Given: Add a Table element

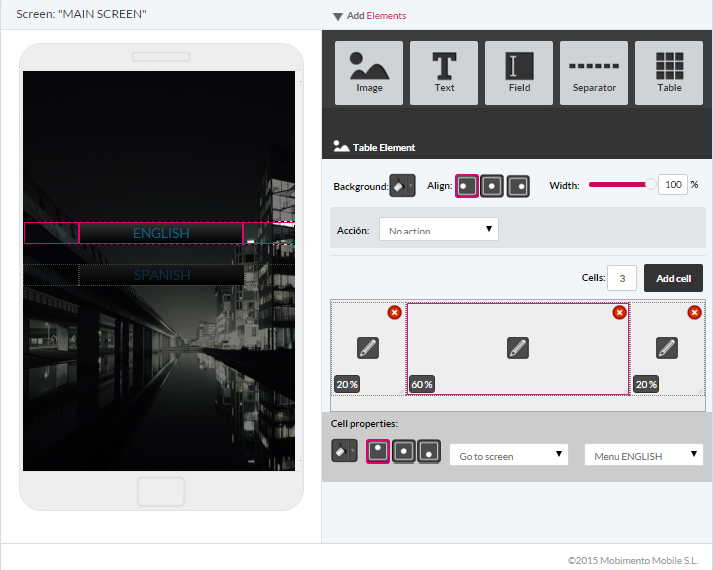Looking at the screenshot, I should (669, 73).
